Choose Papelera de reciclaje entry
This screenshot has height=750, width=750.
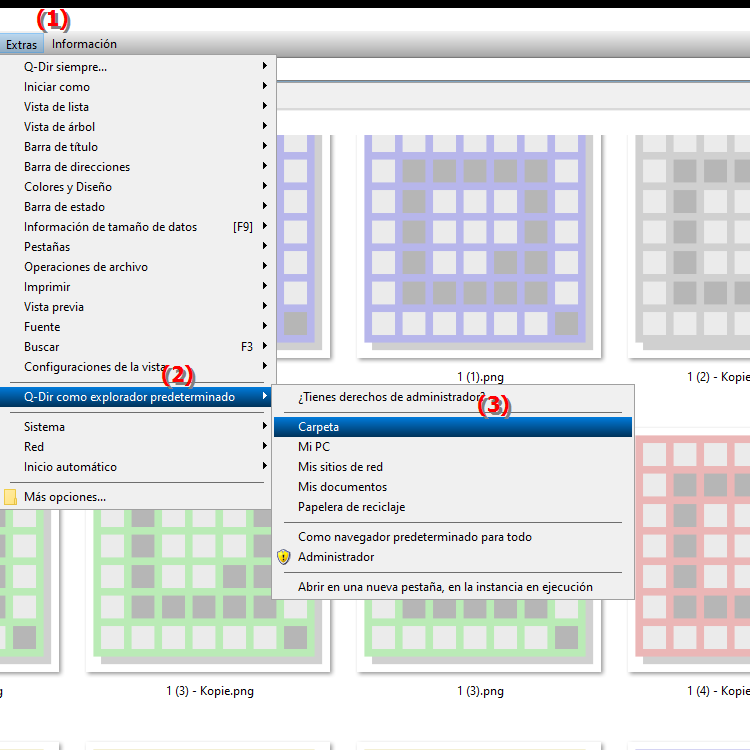click(x=453, y=507)
